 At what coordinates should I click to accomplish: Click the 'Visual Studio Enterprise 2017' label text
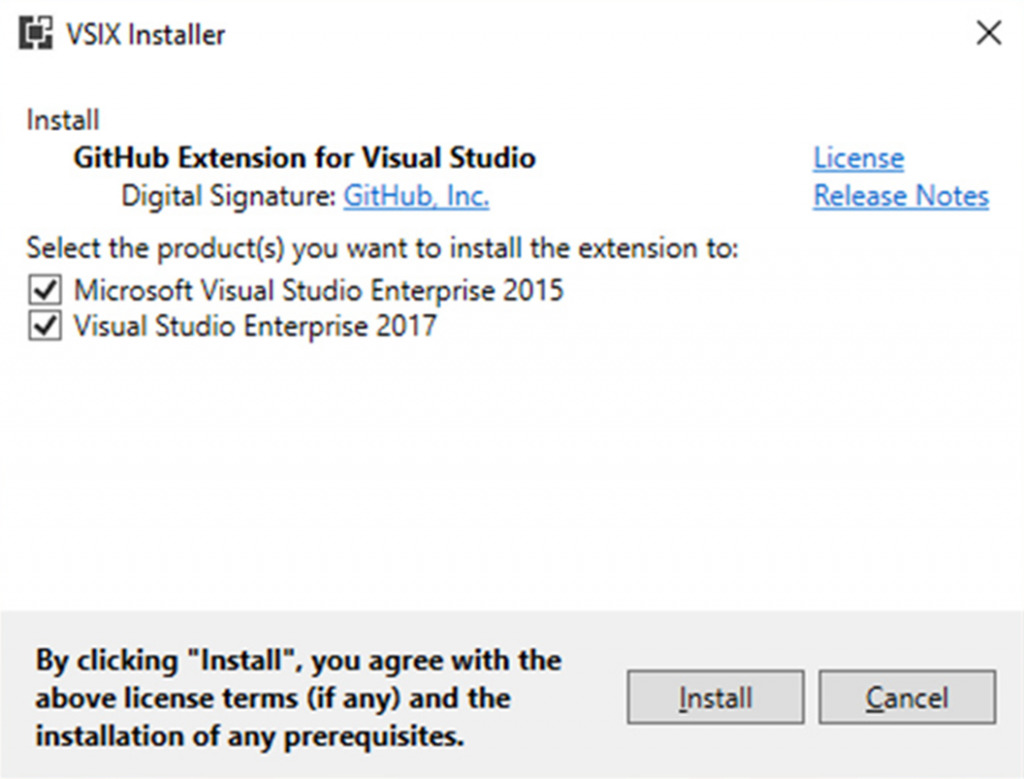[255, 327]
